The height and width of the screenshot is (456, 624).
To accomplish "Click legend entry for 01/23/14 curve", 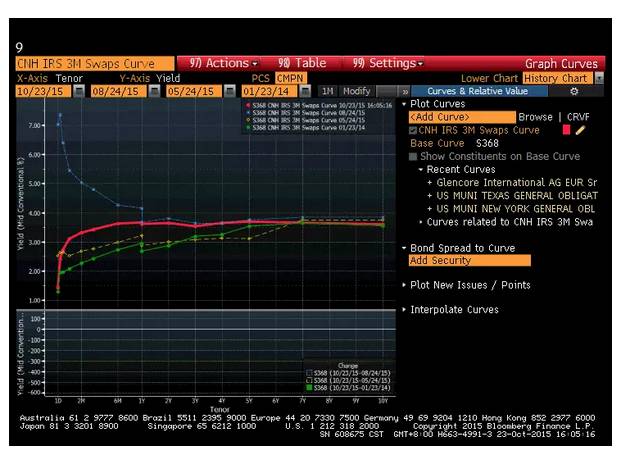I will 305,128.
